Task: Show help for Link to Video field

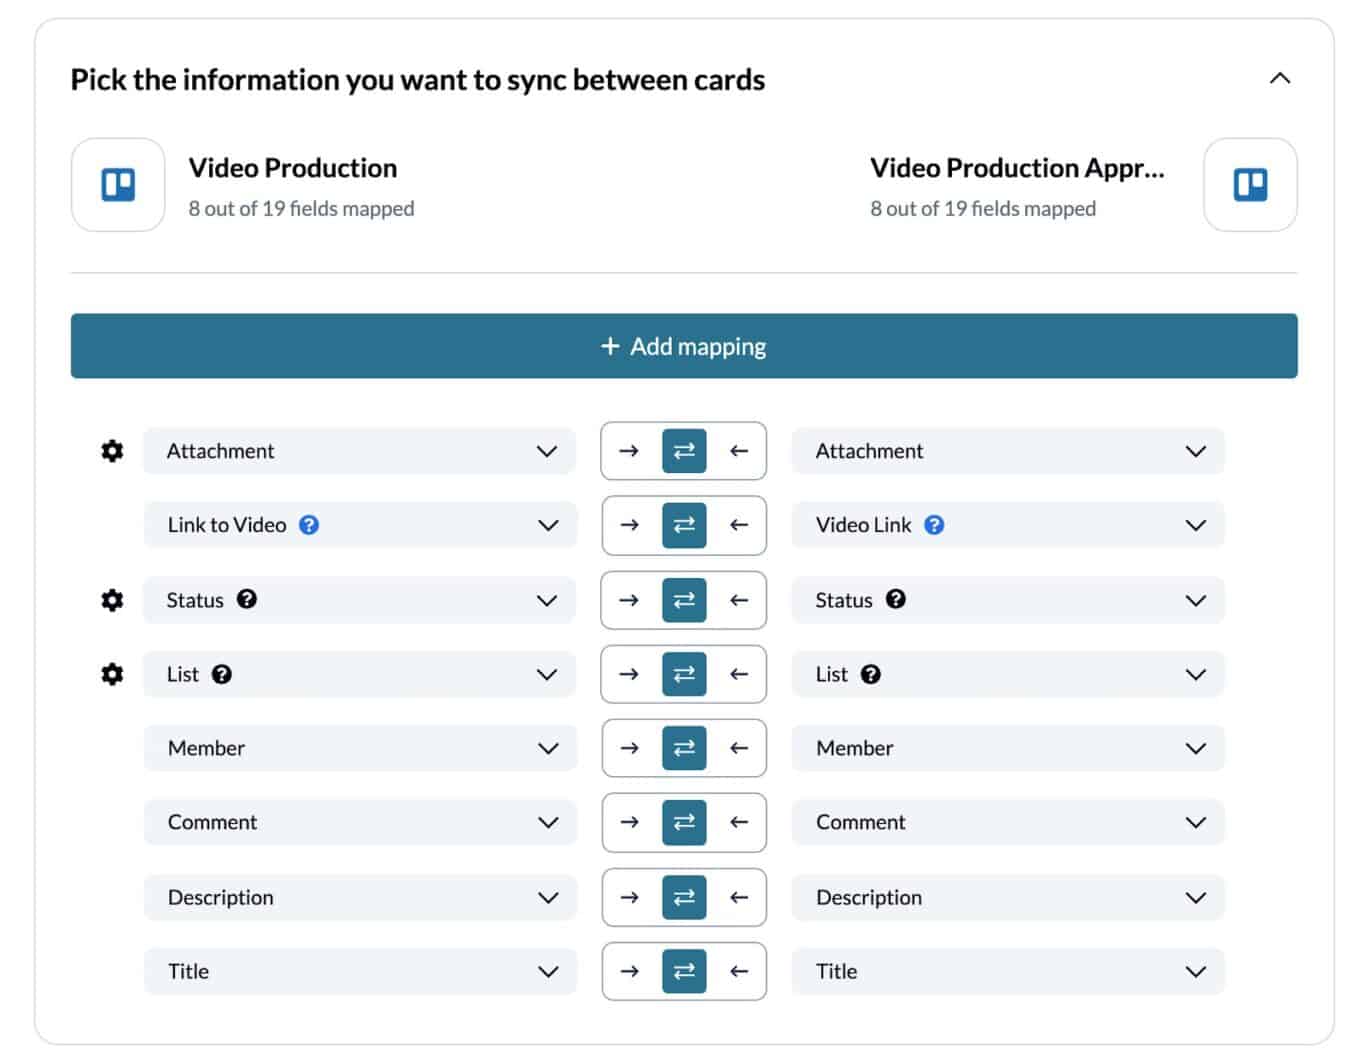Action: click(309, 525)
